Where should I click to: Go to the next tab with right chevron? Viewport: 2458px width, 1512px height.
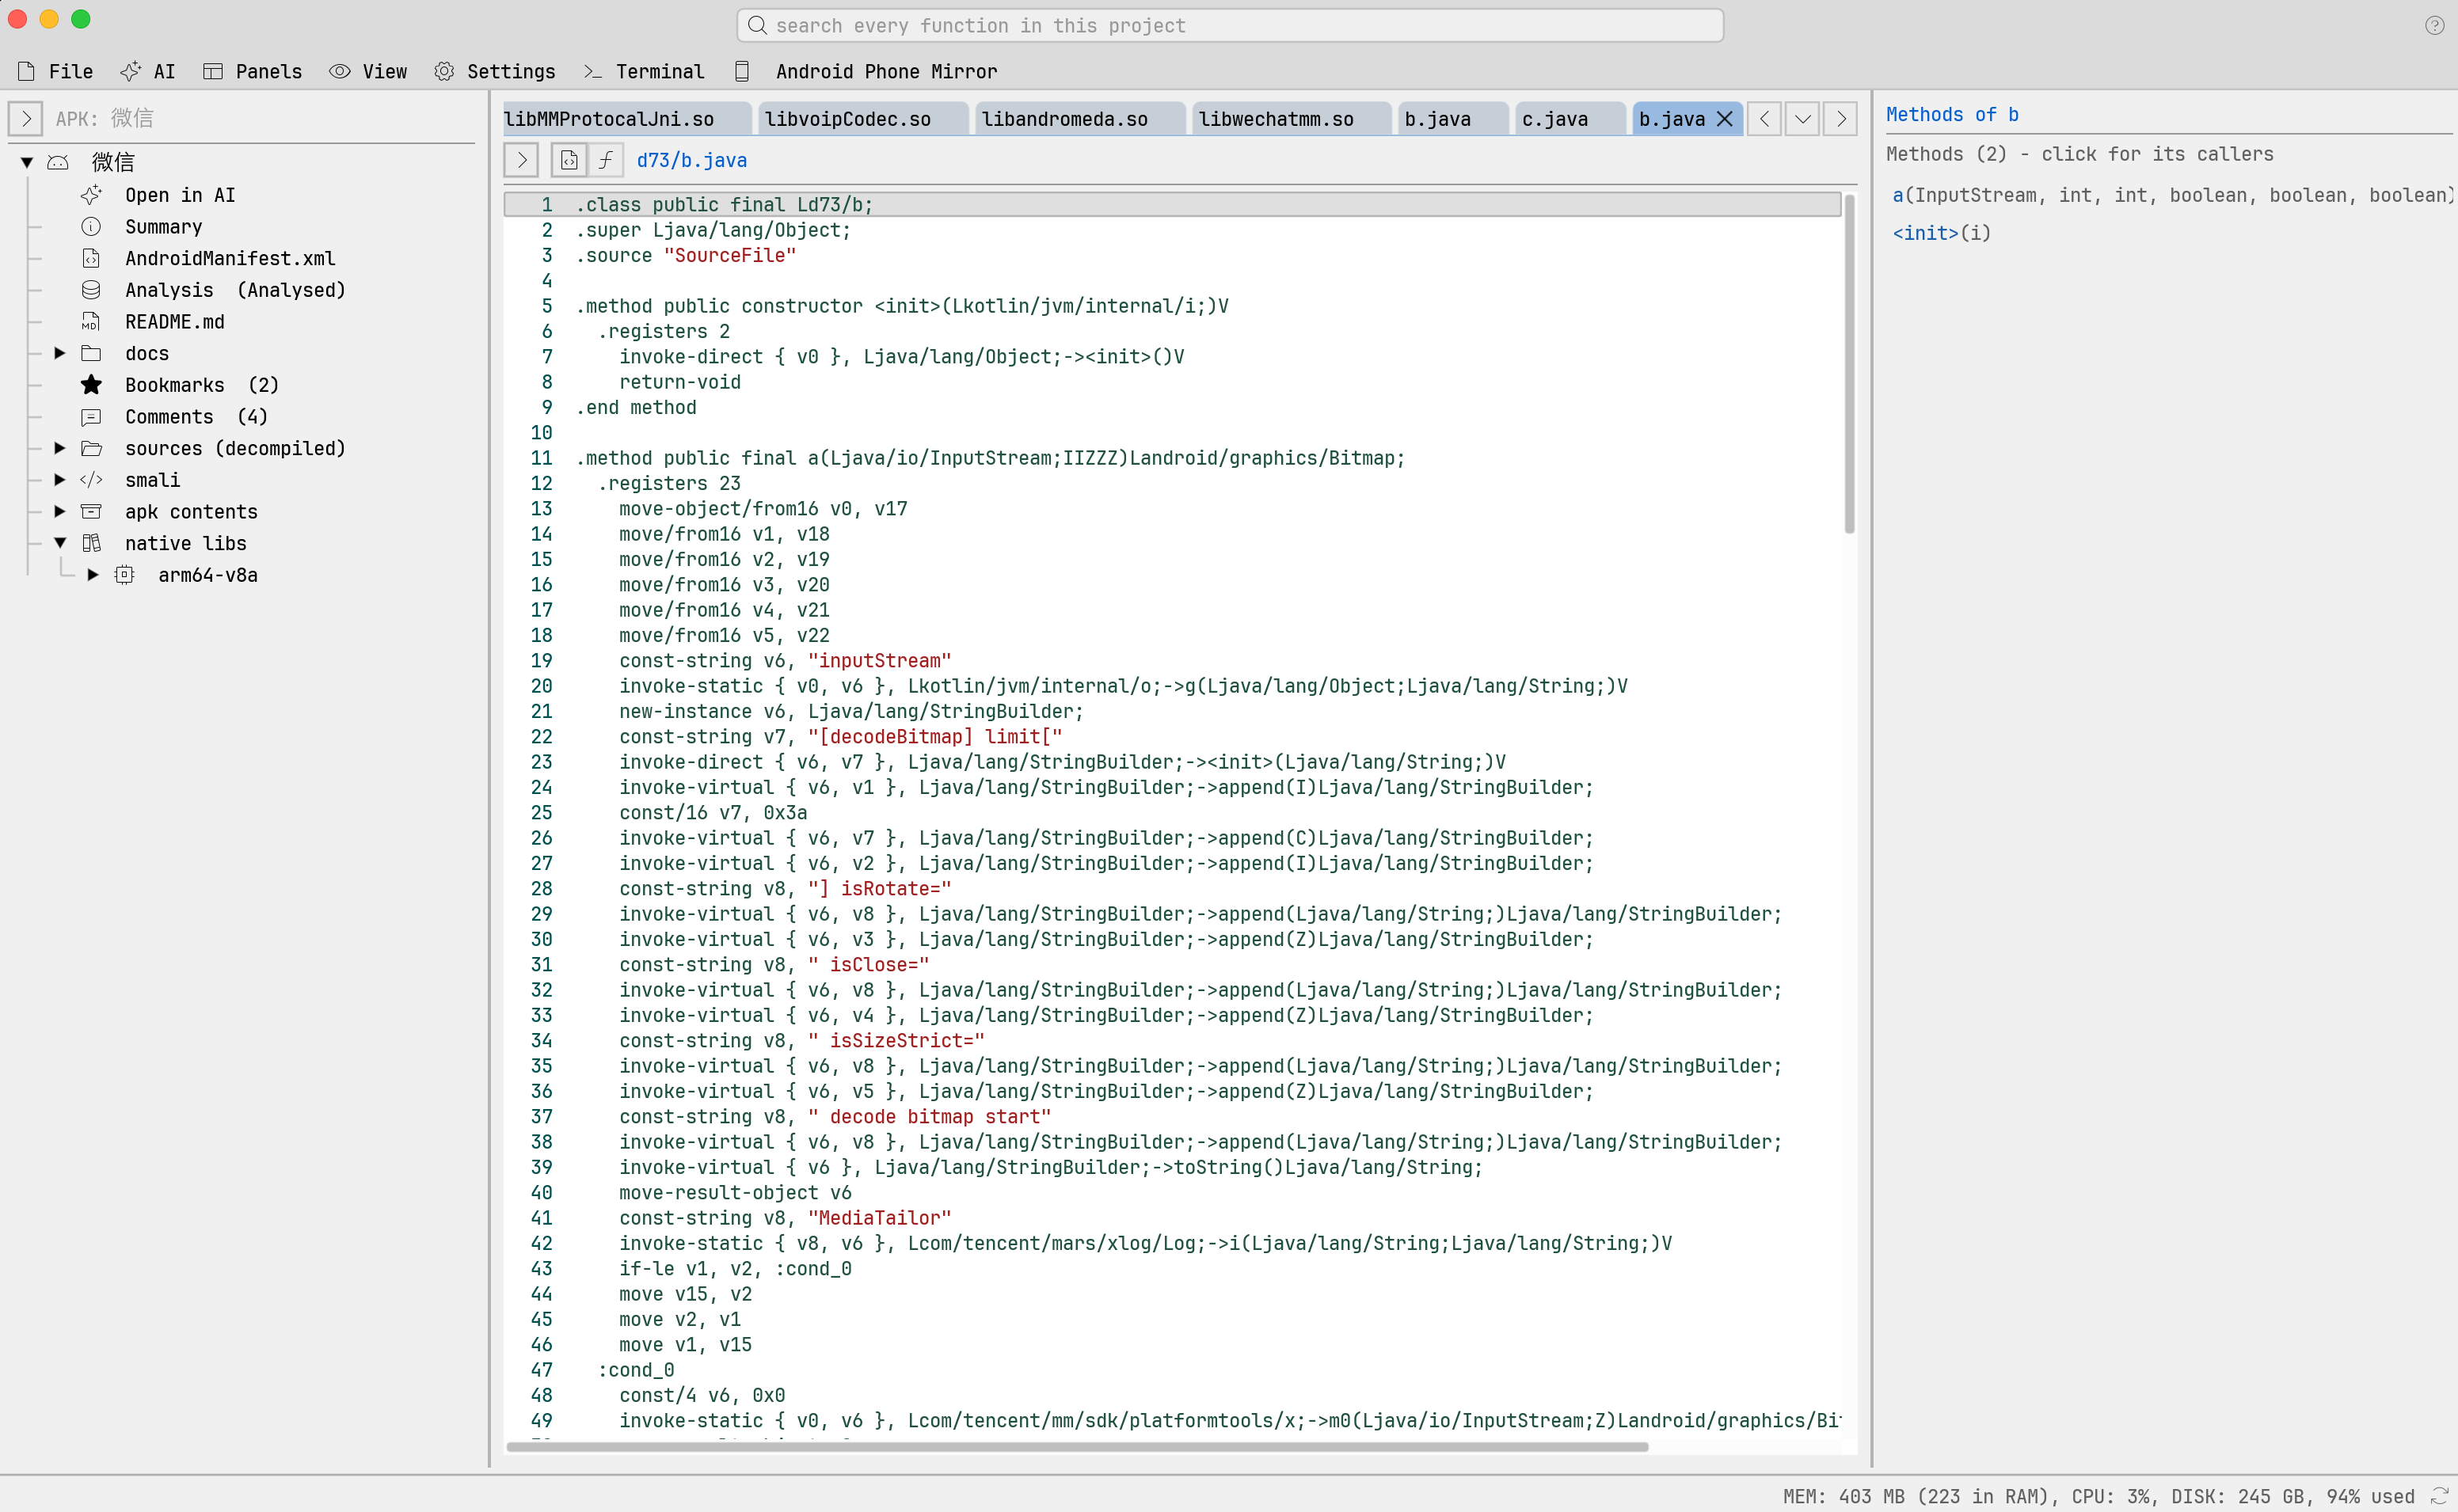point(1841,119)
